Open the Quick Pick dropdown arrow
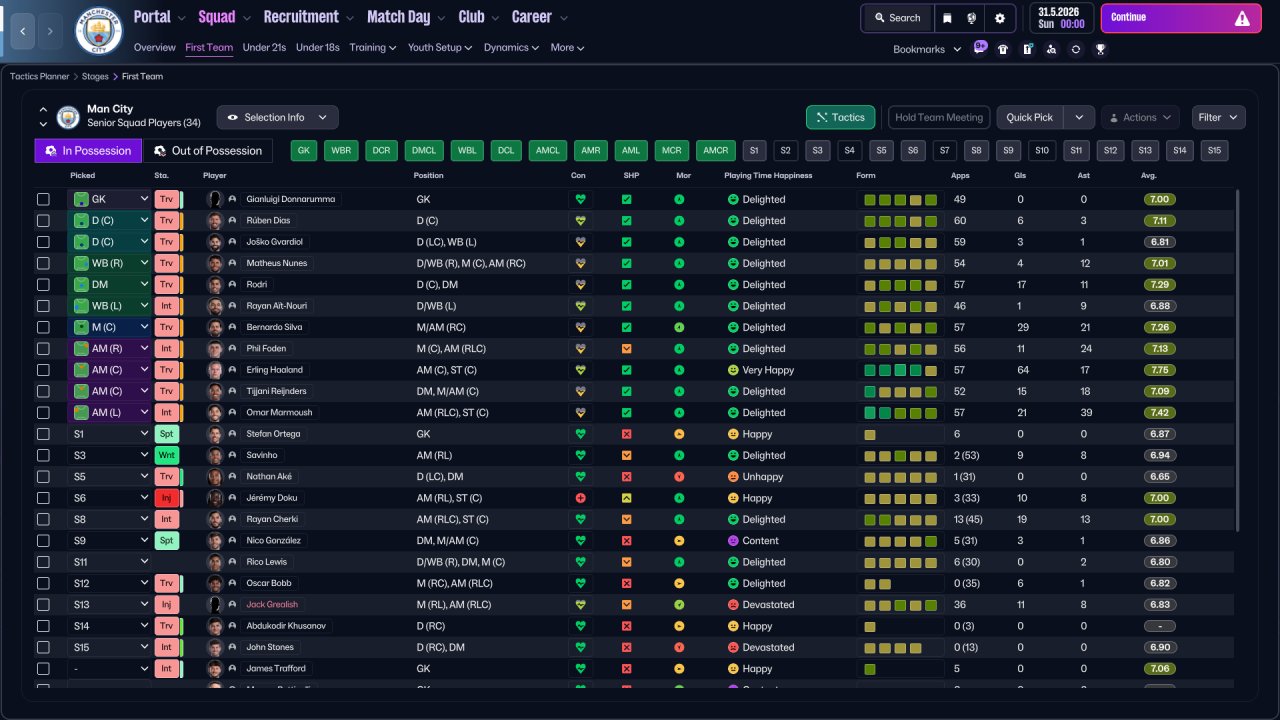This screenshot has height=720, width=1280. tap(1079, 117)
